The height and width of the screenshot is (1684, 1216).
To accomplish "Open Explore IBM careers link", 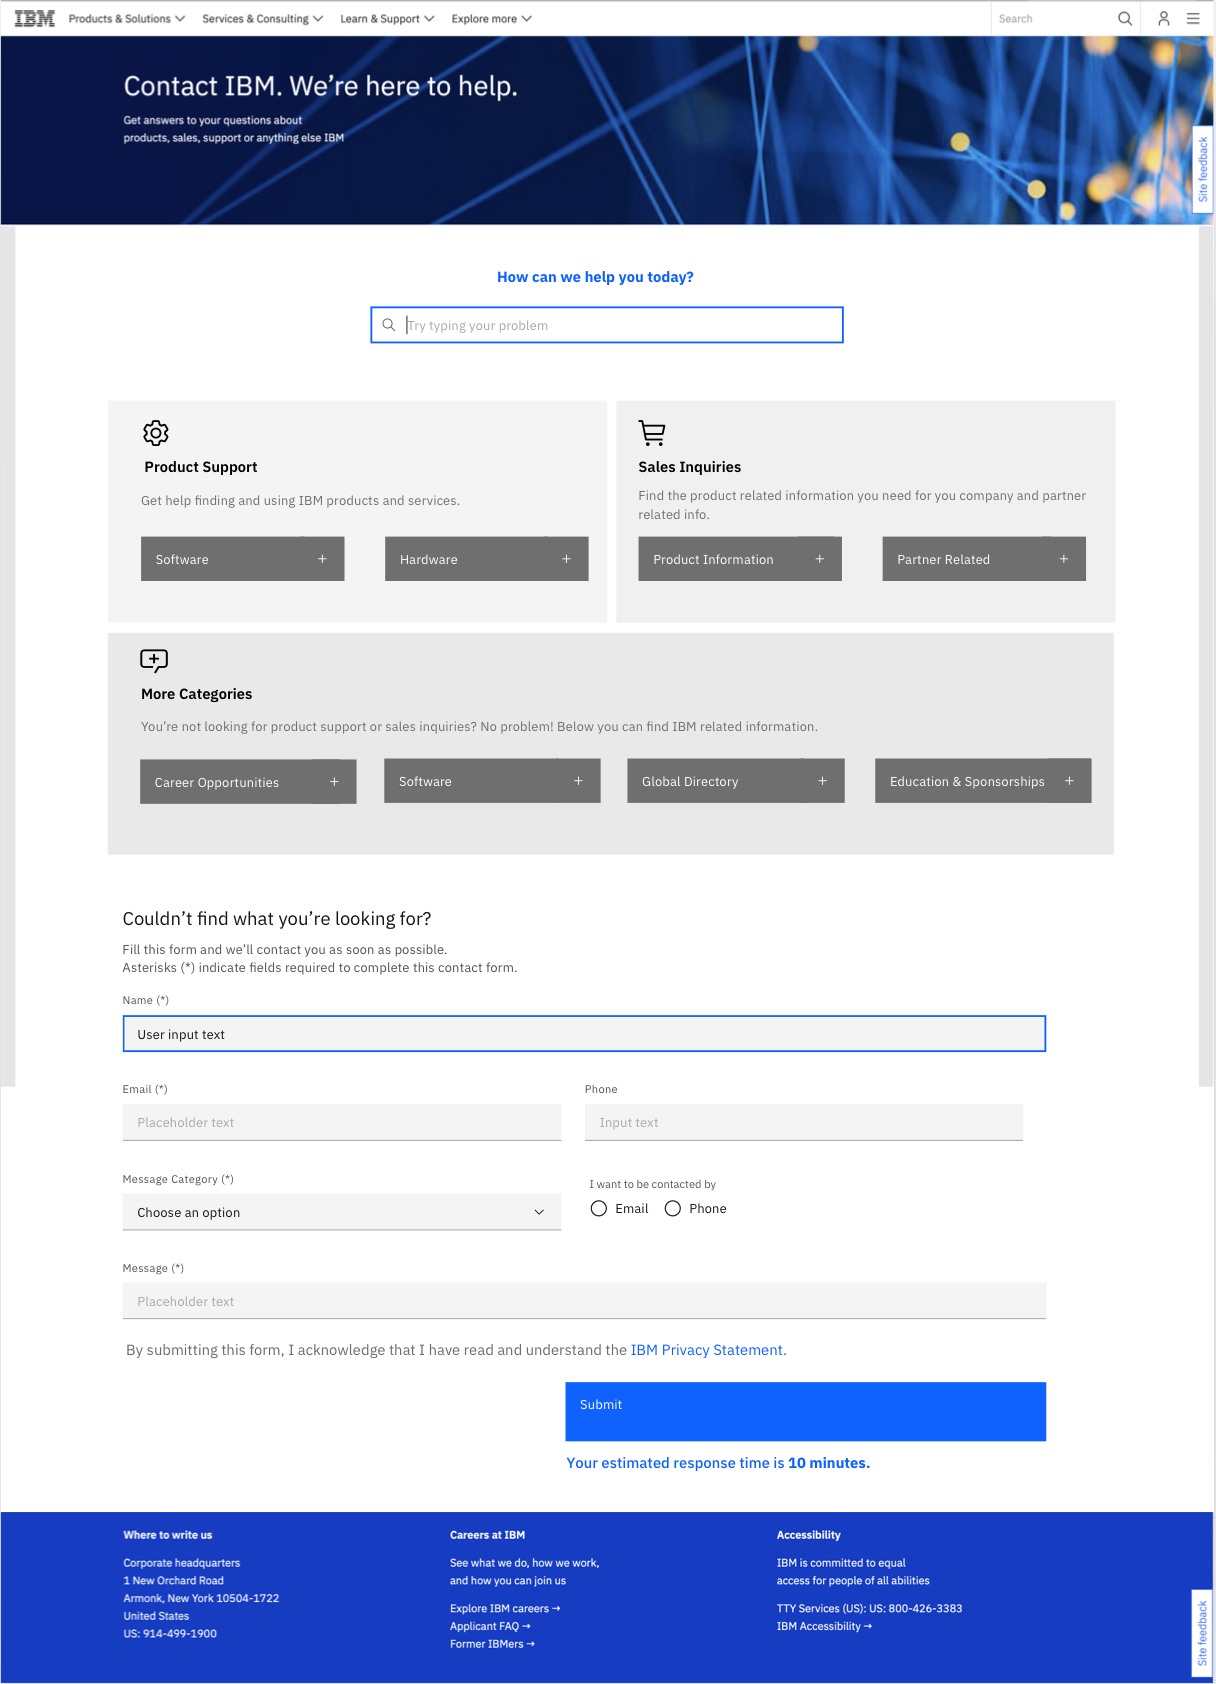I will tap(505, 1609).
